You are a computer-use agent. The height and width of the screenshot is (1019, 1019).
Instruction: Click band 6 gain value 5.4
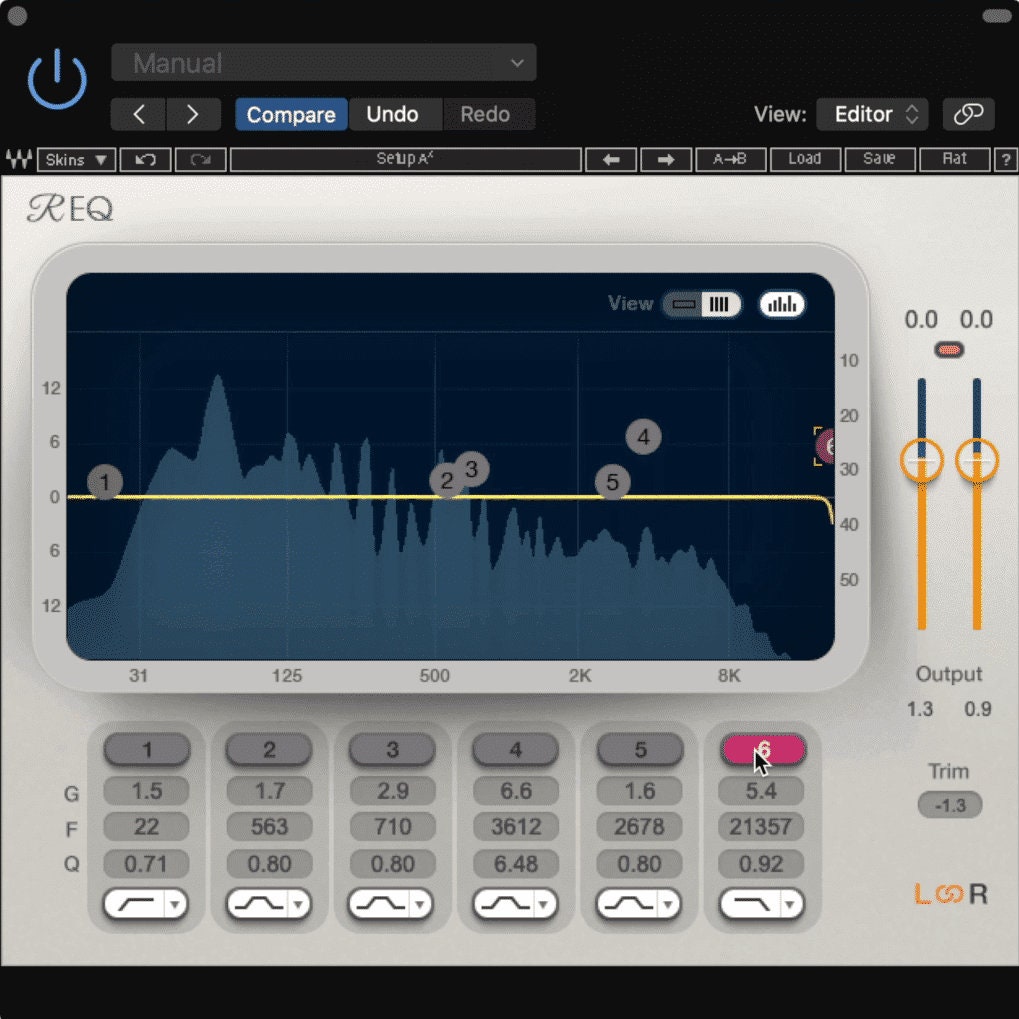tap(761, 791)
